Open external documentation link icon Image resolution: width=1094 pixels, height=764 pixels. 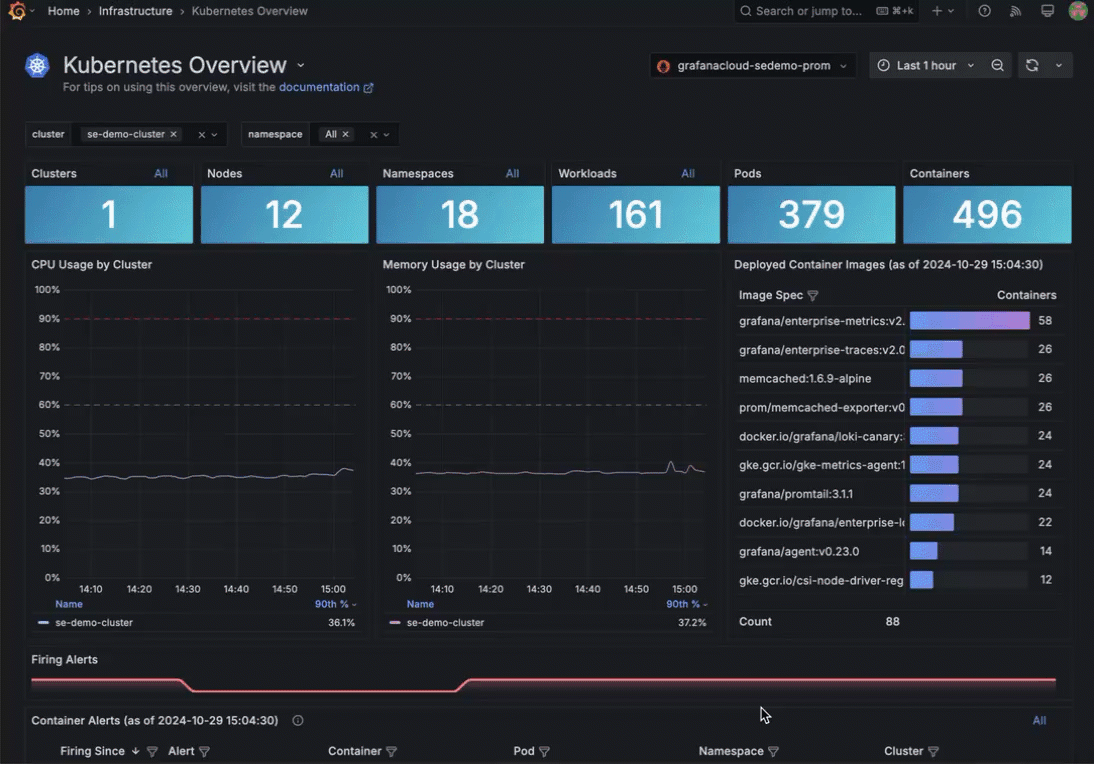tap(368, 88)
